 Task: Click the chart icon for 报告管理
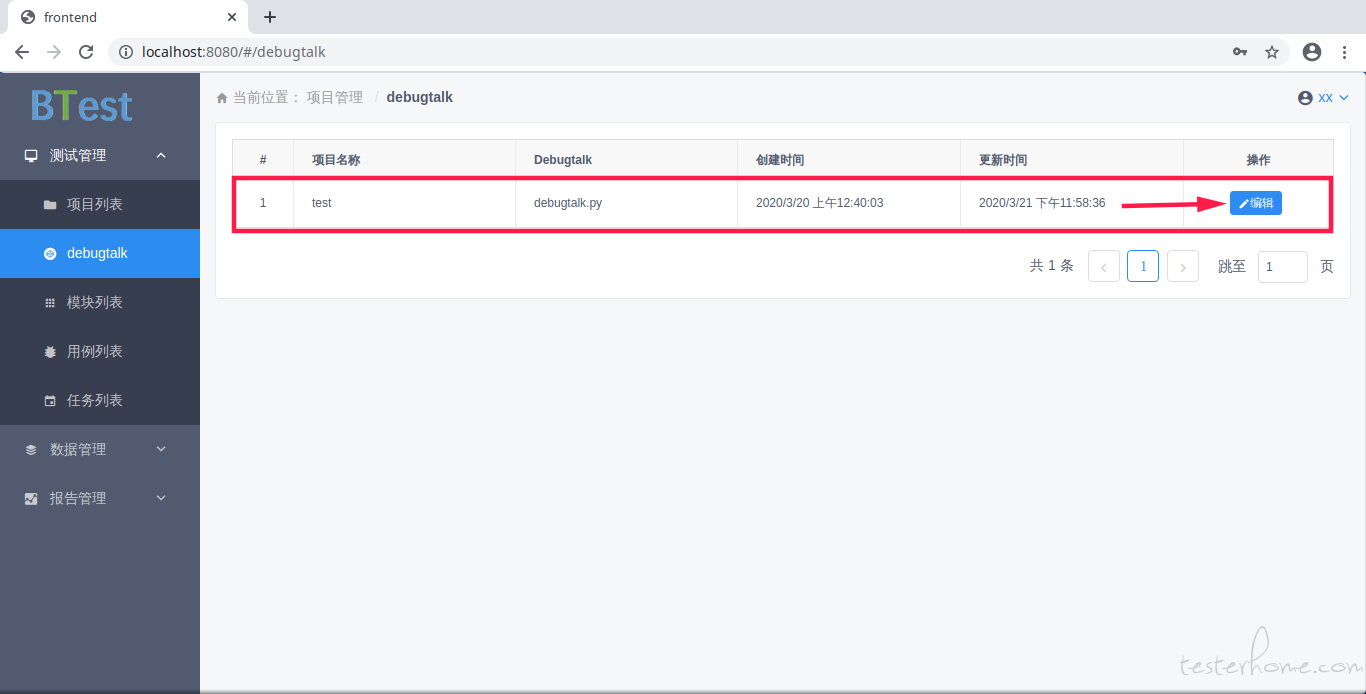point(31,499)
